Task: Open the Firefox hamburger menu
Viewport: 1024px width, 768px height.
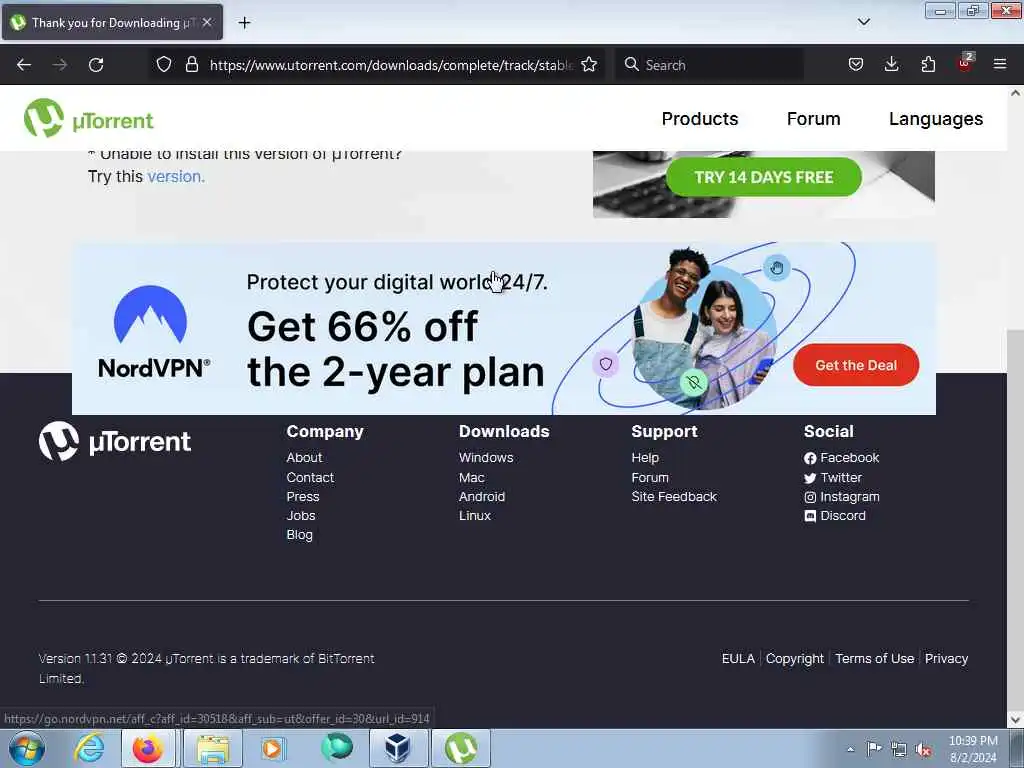Action: (1000, 64)
